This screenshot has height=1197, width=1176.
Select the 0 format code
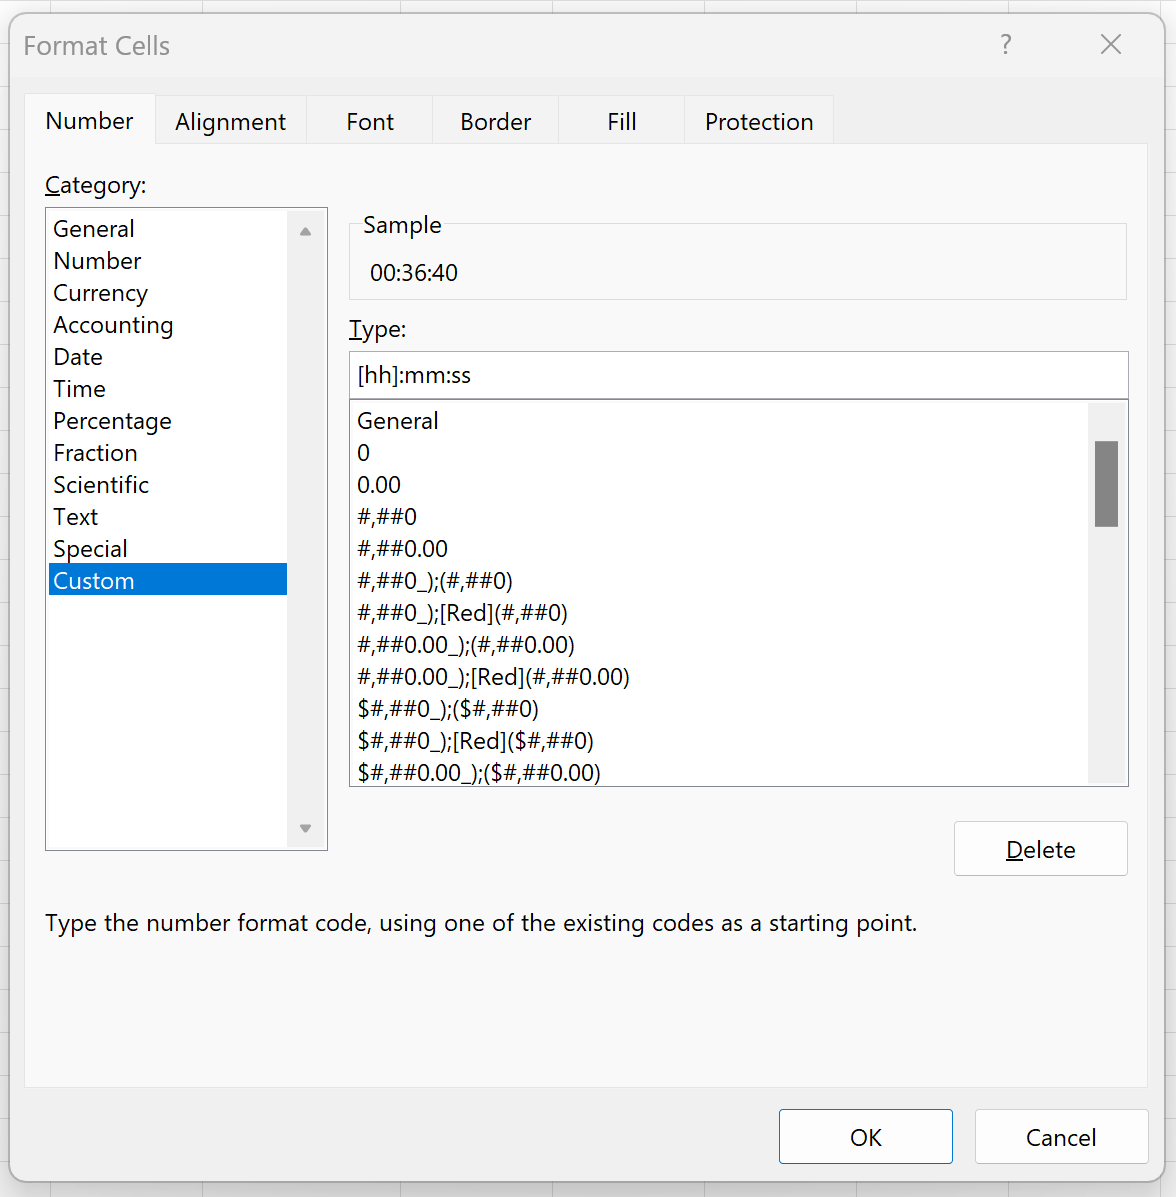click(x=719, y=453)
